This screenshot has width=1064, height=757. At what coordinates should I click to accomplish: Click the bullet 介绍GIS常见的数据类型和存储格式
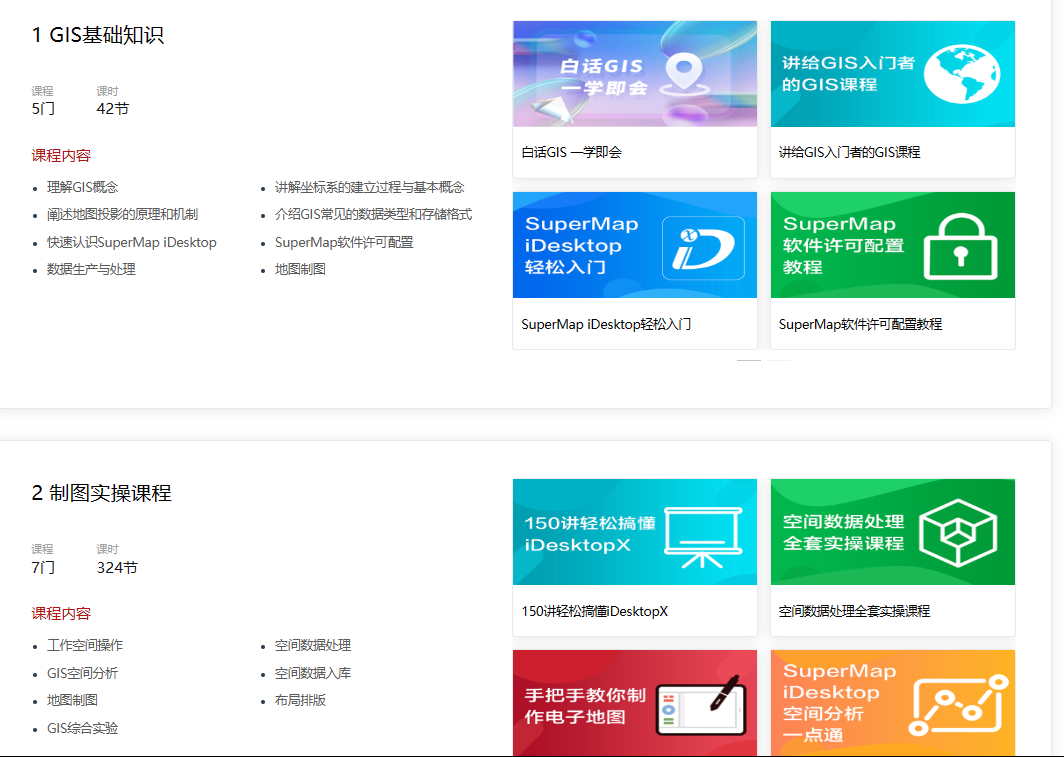[x=373, y=214]
